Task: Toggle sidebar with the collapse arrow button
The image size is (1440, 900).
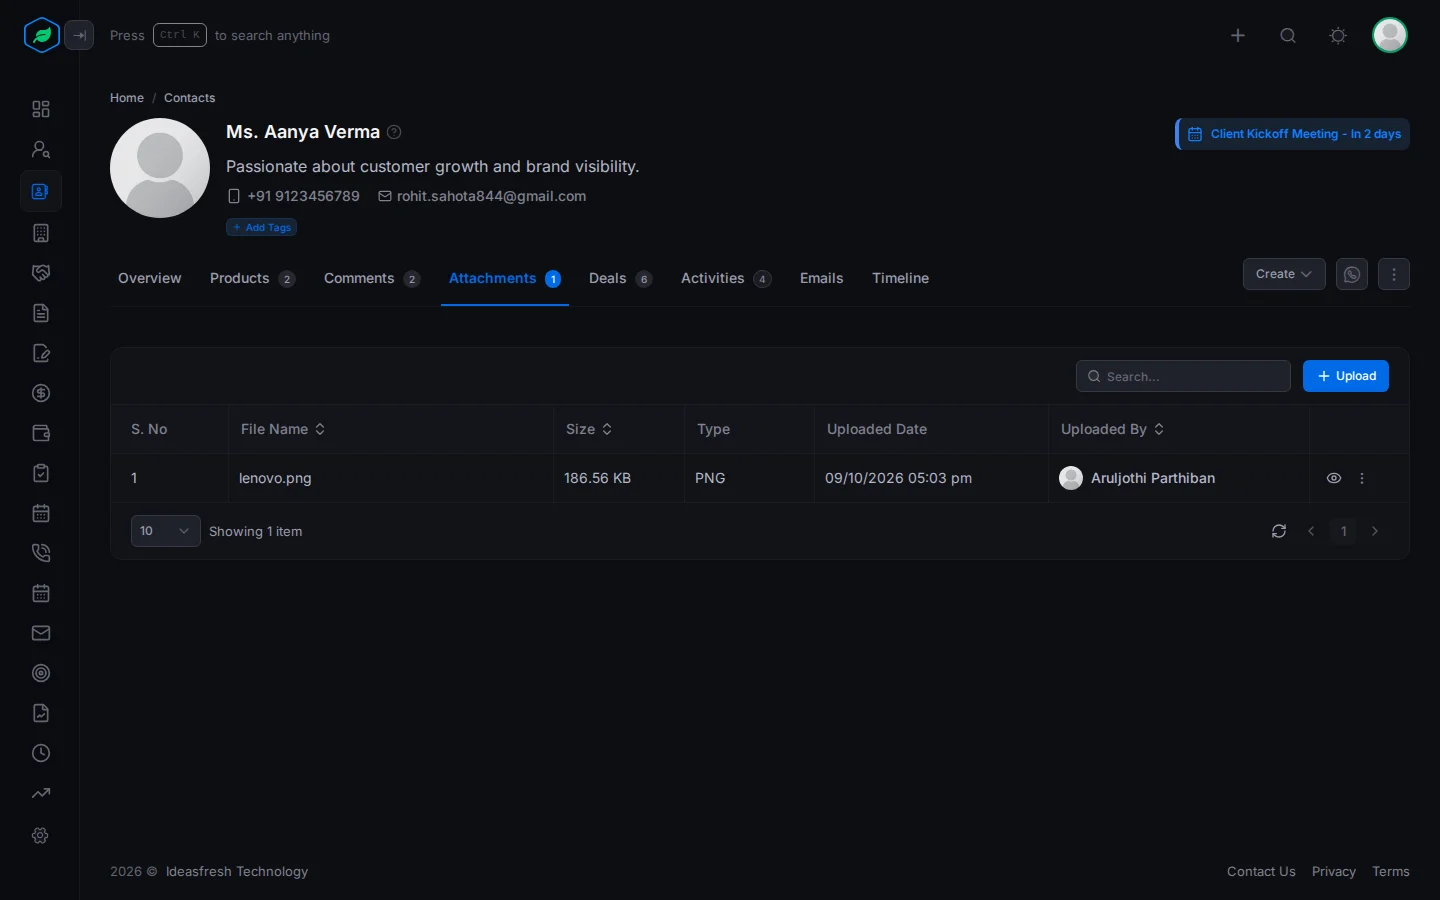Action: pos(79,35)
